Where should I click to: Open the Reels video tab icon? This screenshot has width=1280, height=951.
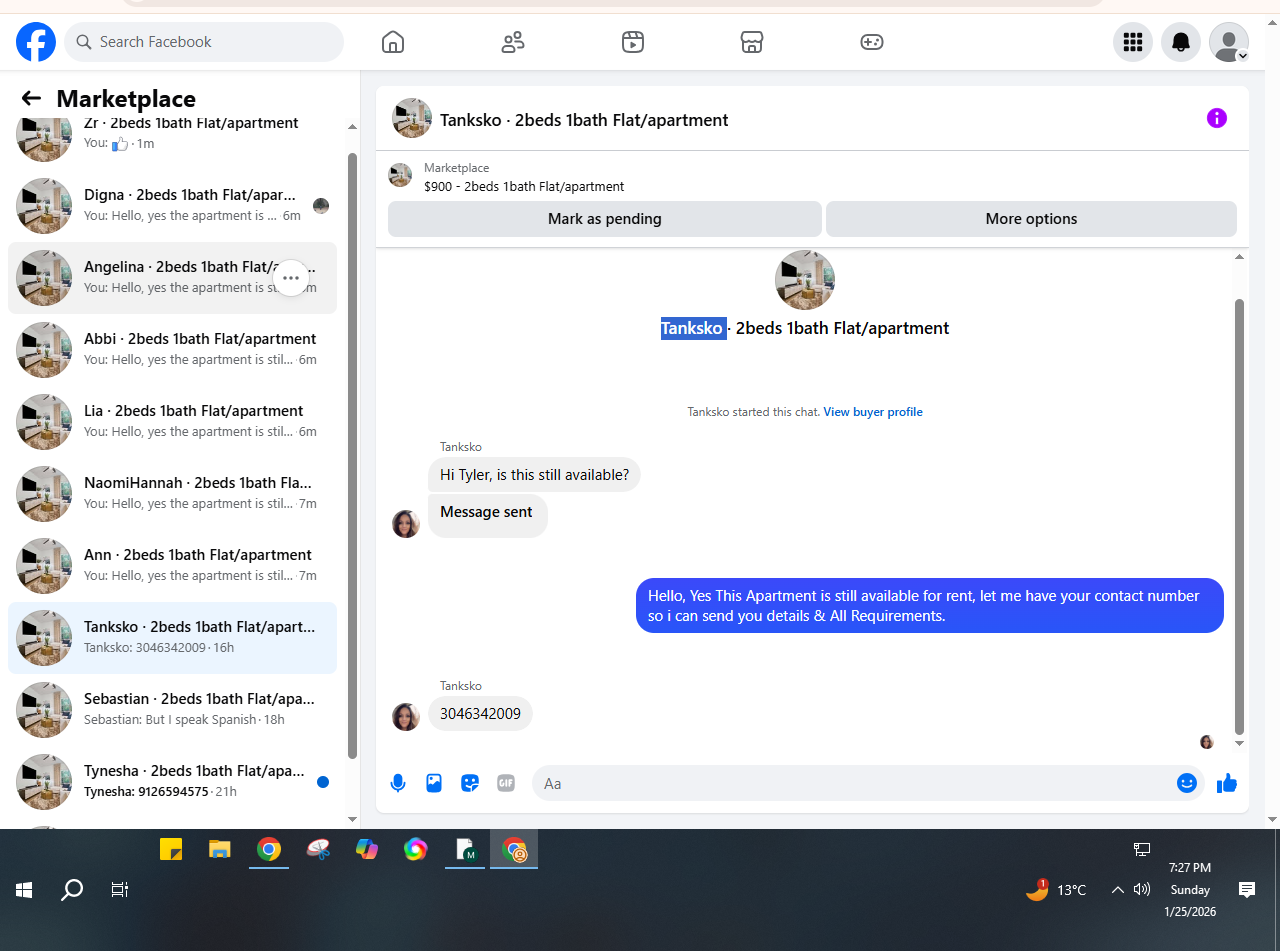pyautogui.click(x=633, y=42)
